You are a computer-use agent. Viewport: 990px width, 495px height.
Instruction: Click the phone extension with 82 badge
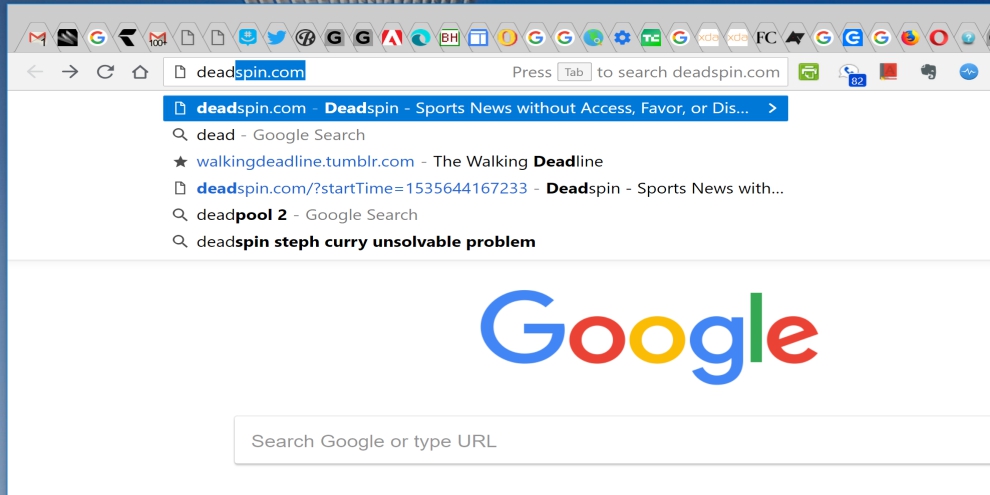pos(850,73)
